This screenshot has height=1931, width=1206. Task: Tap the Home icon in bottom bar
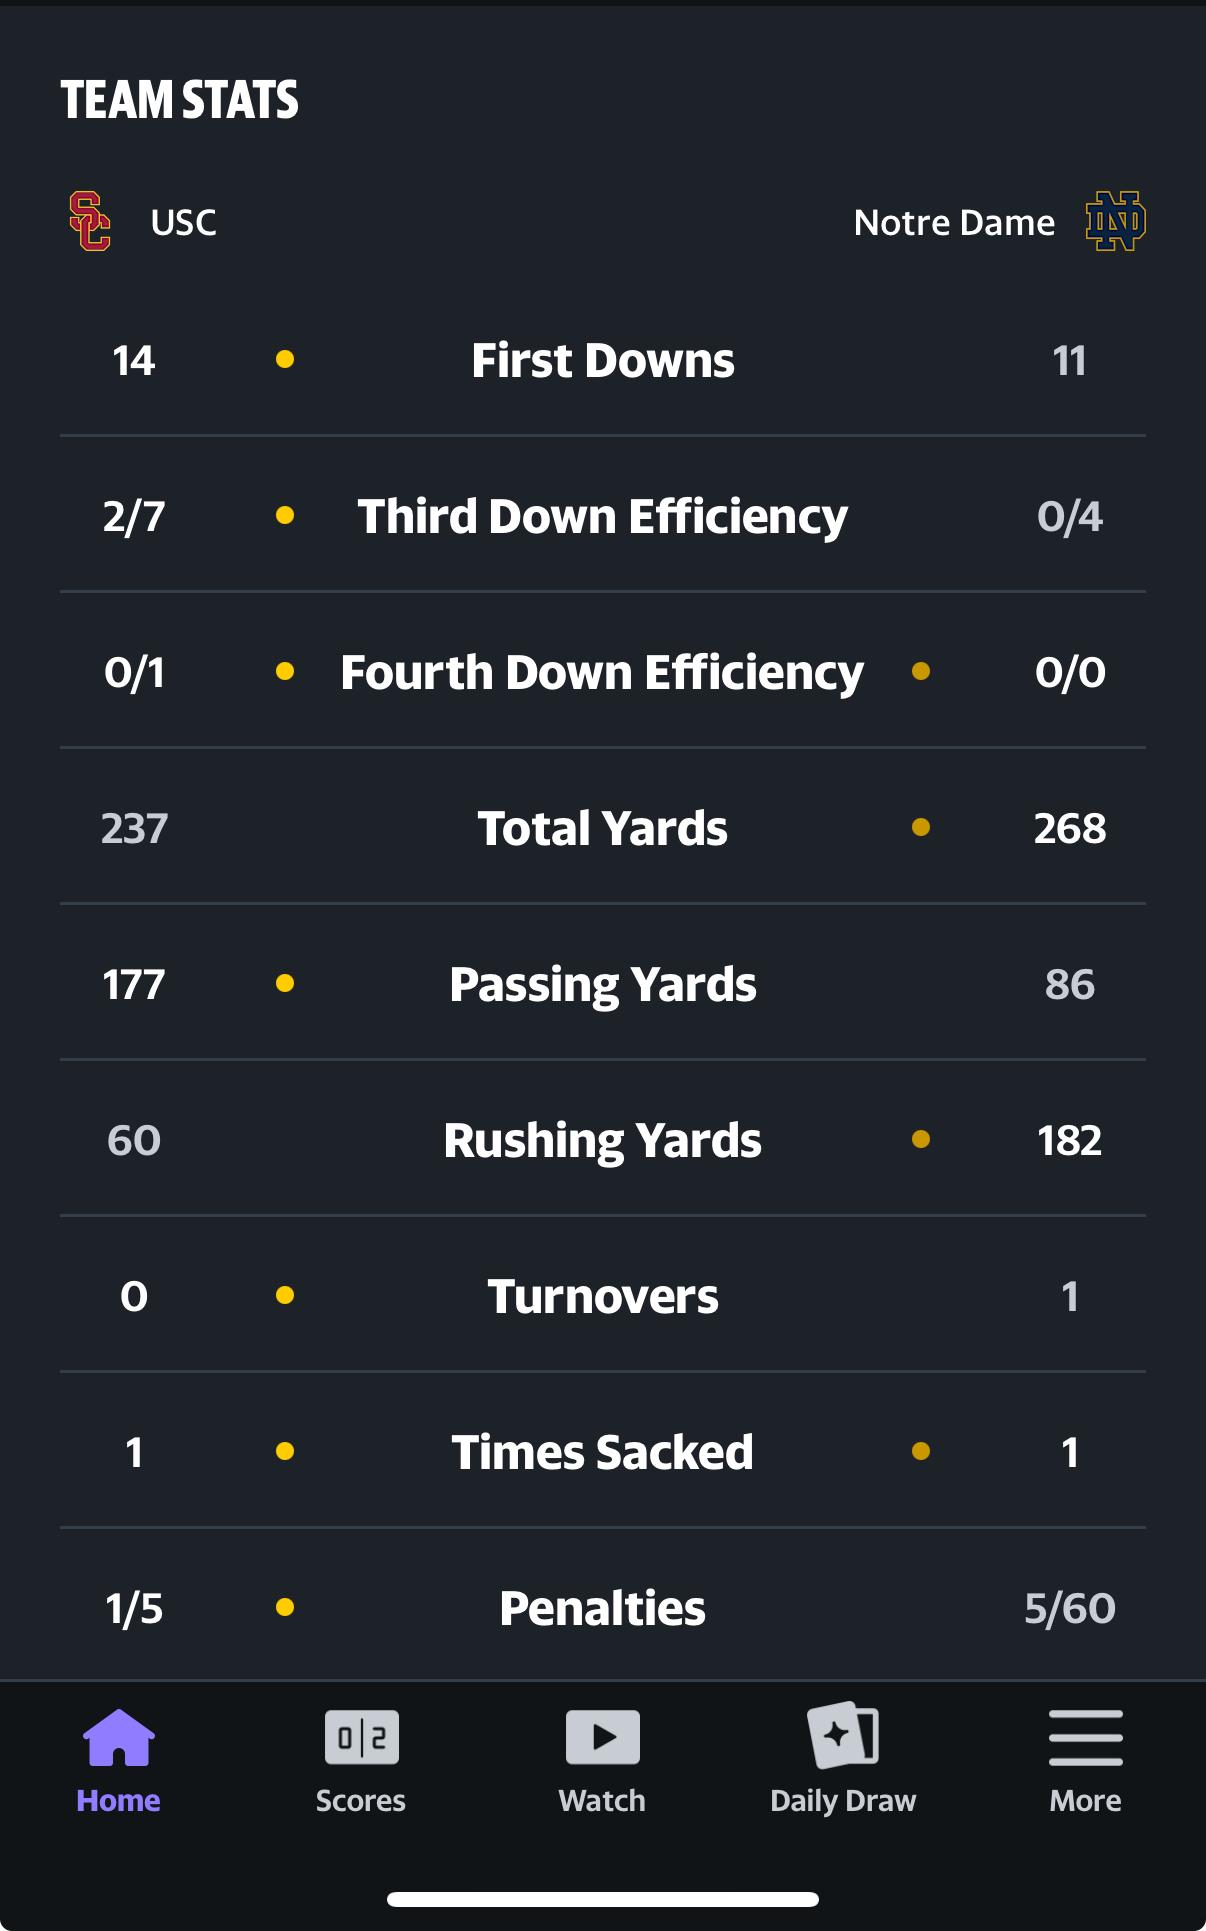click(x=118, y=1738)
